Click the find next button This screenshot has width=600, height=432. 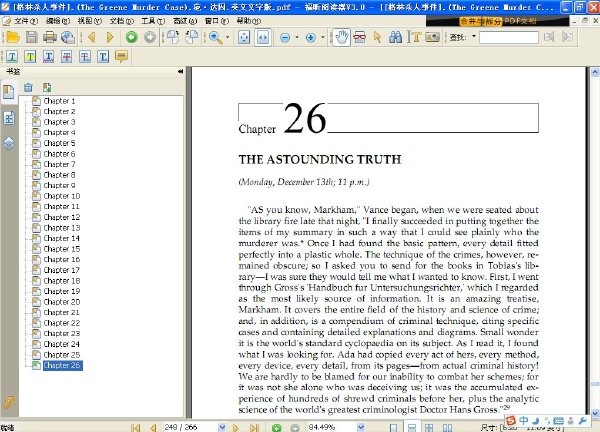tap(567, 37)
